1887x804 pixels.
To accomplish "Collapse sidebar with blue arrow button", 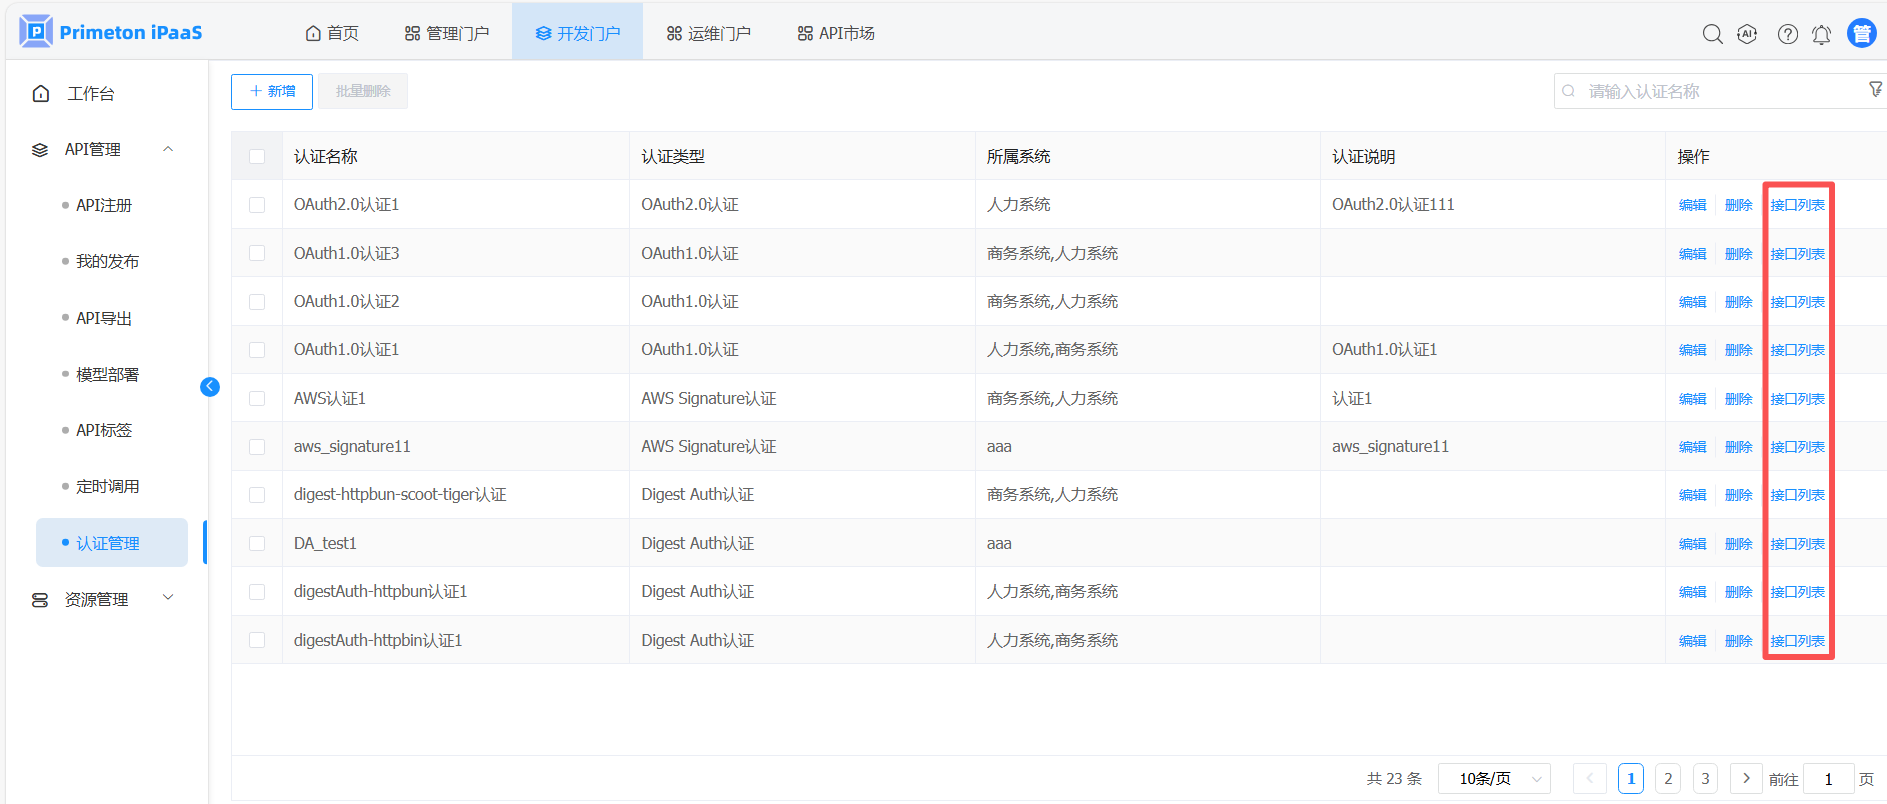I will [x=210, y=387].
